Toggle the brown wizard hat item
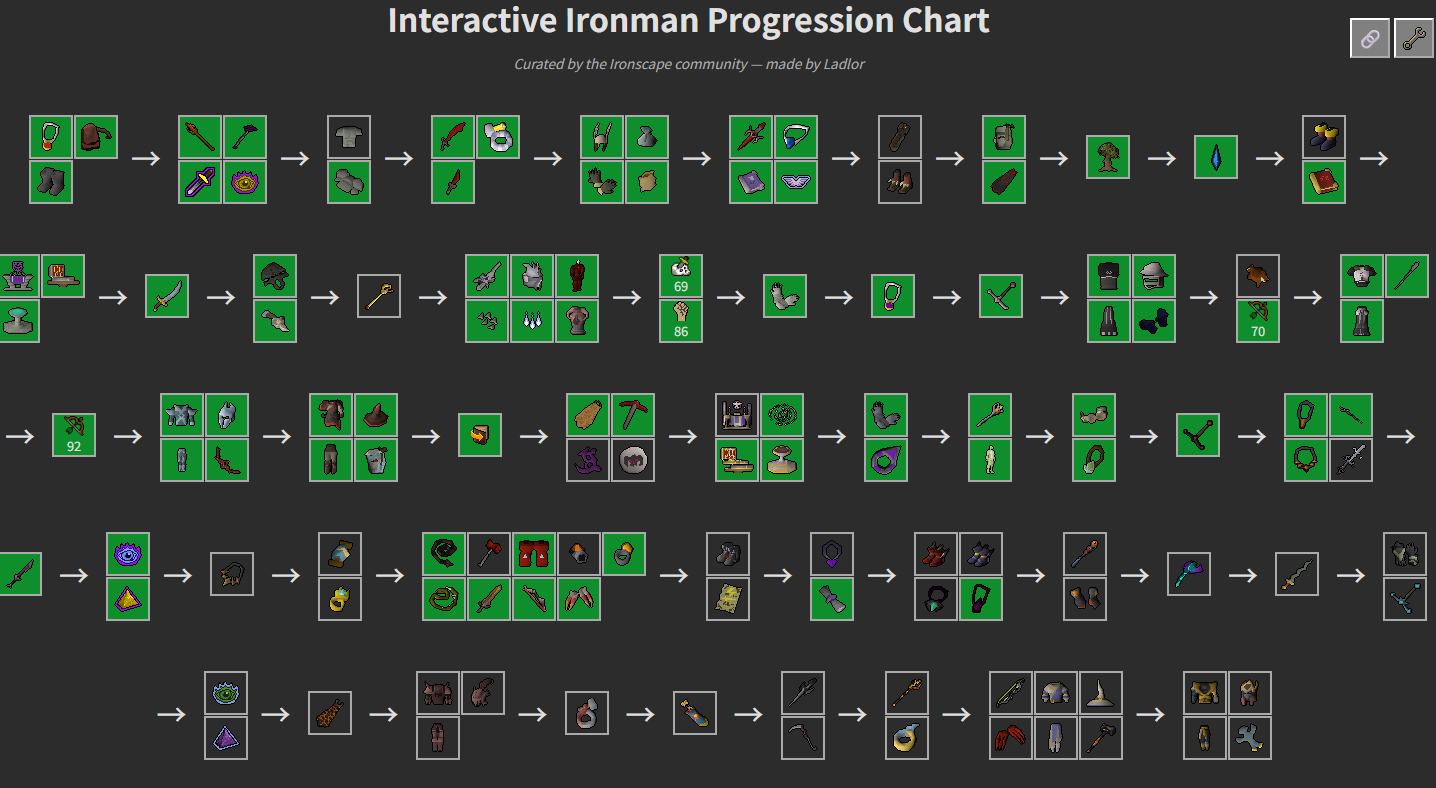The width and height of the screenshot is (1436, 788). (x=376, y=415)
